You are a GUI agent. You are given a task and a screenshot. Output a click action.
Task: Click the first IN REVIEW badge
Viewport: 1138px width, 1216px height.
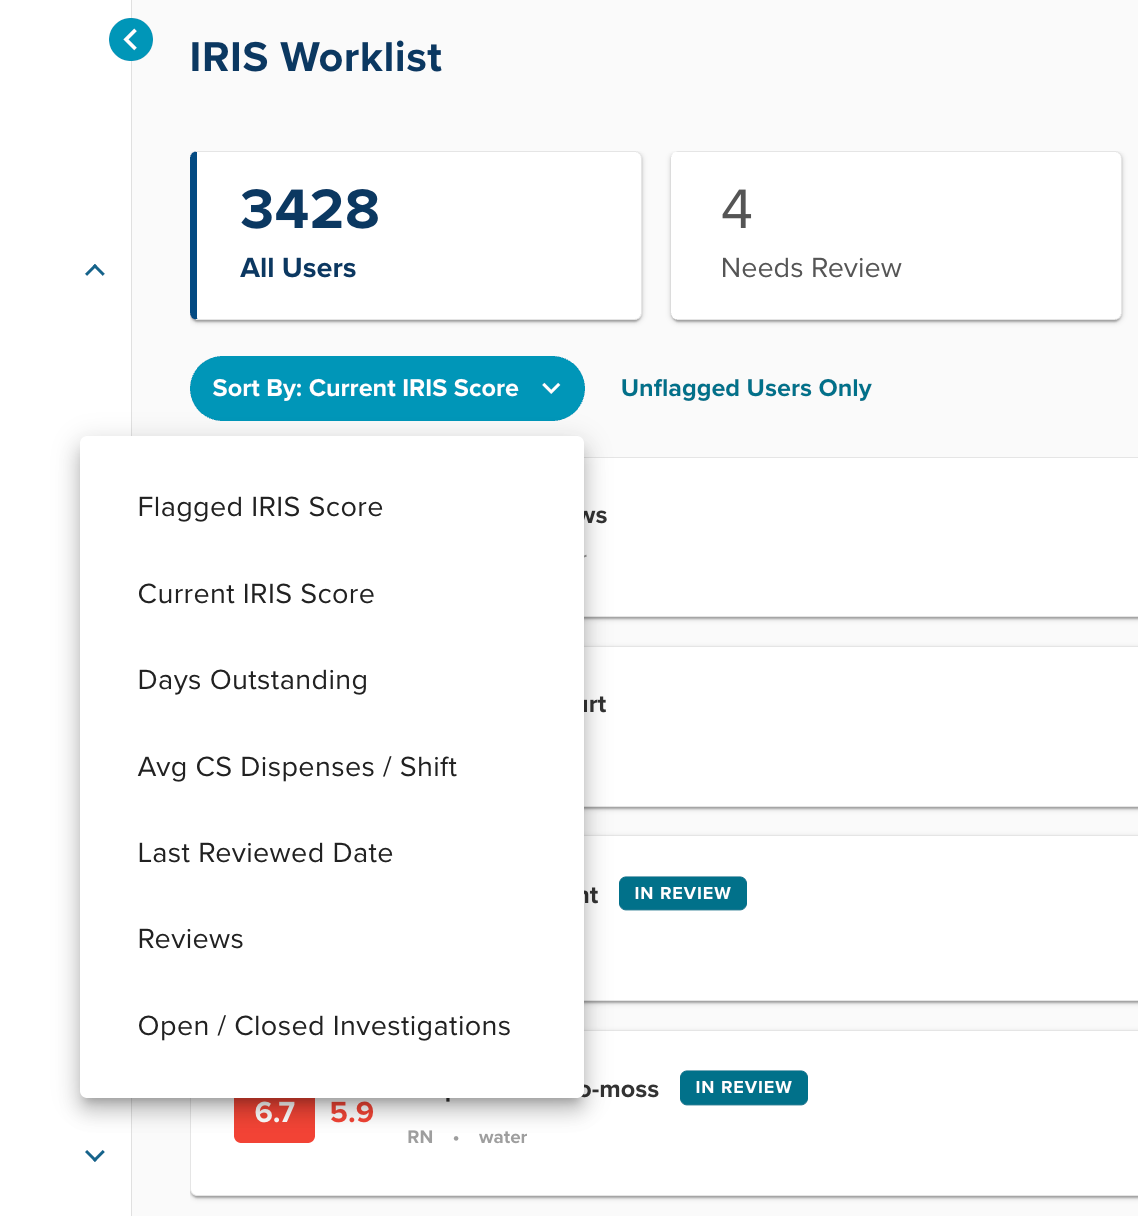(x=683, y=893)
